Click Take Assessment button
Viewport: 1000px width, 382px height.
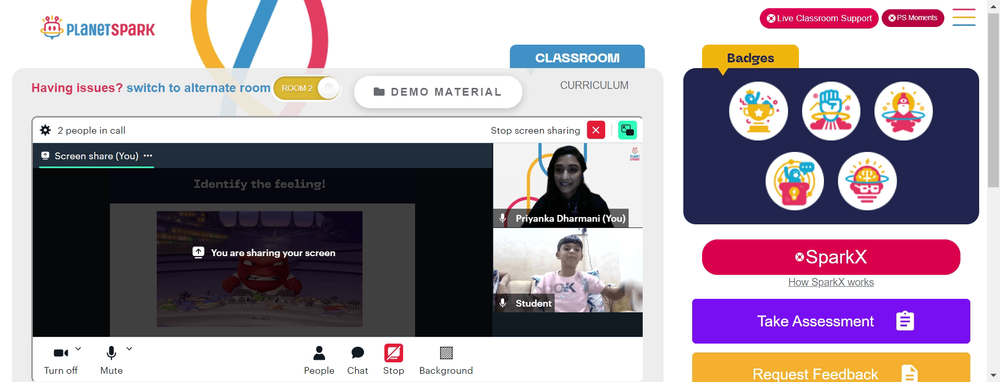[x=831, y=321]
